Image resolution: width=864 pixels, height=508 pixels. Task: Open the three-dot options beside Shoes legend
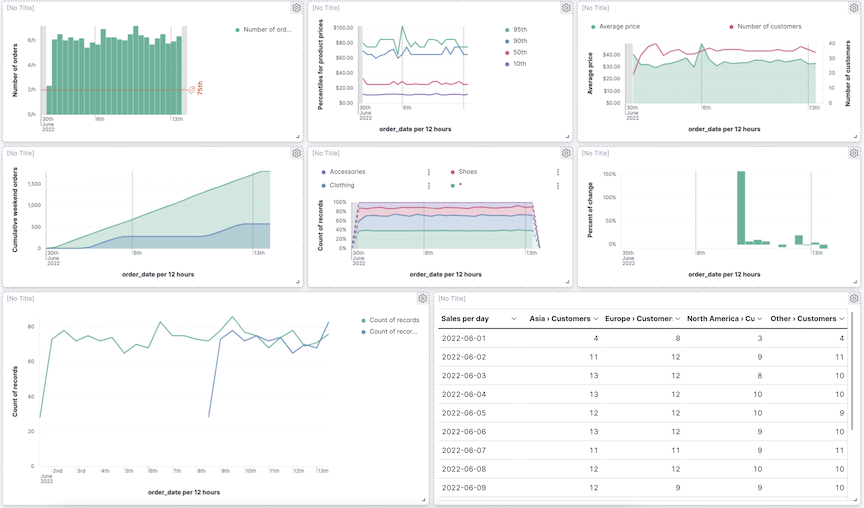click(x=558, y=172)
